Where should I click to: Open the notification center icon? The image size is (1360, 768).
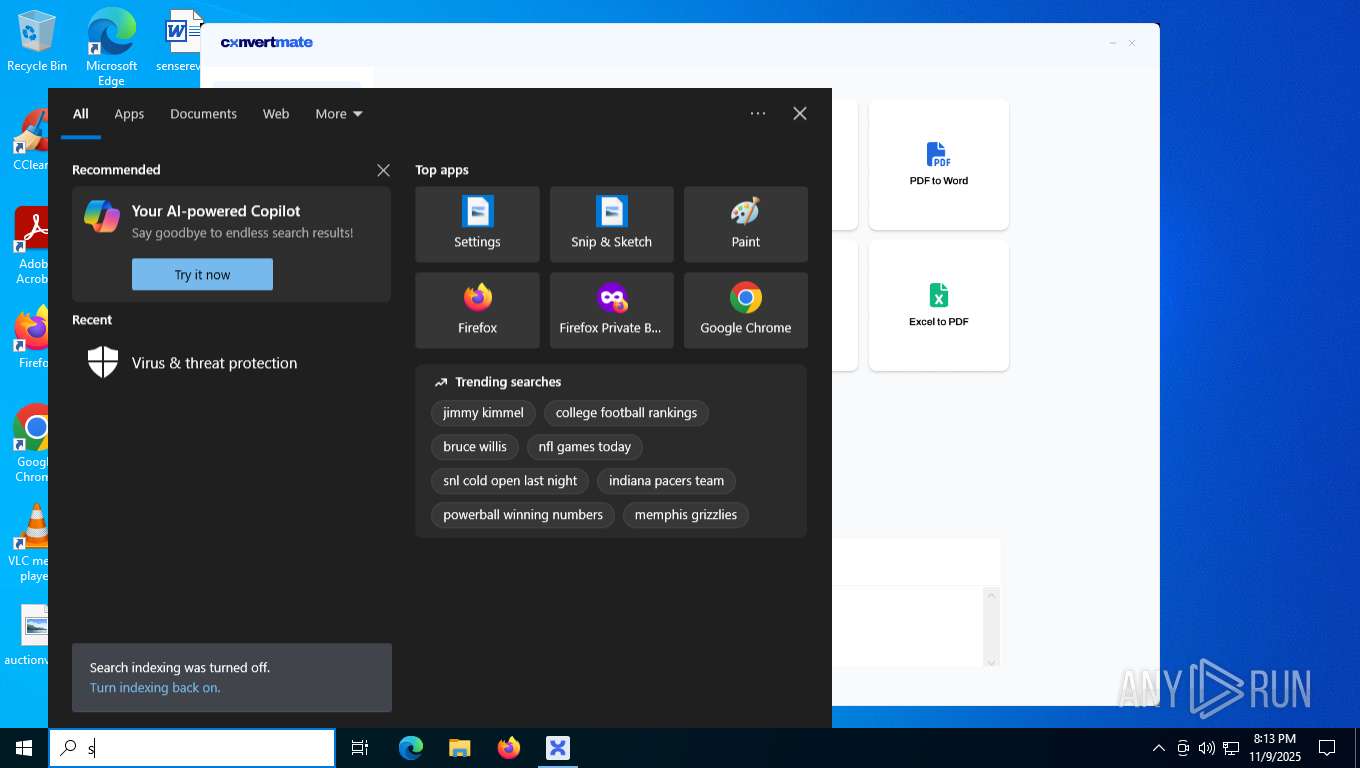[1327, 748]
